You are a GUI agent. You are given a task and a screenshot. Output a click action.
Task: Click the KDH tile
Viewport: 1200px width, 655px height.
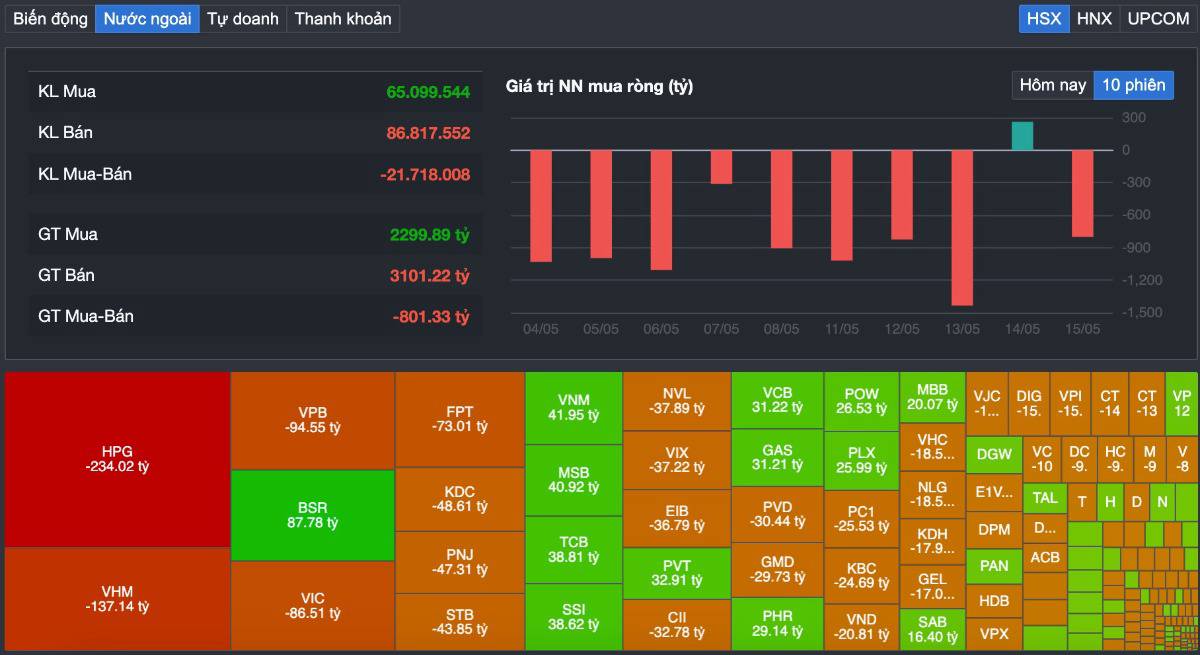tap(932, 541)
